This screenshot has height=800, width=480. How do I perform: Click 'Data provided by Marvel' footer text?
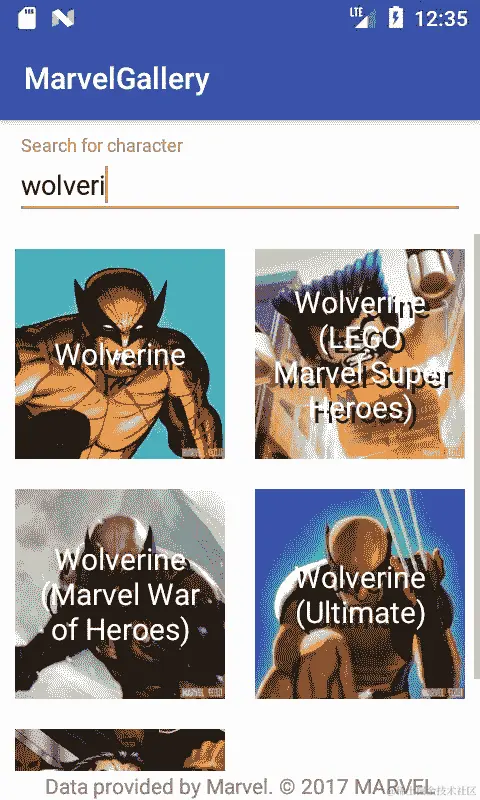pyautogui.click(x=157, y=787)
